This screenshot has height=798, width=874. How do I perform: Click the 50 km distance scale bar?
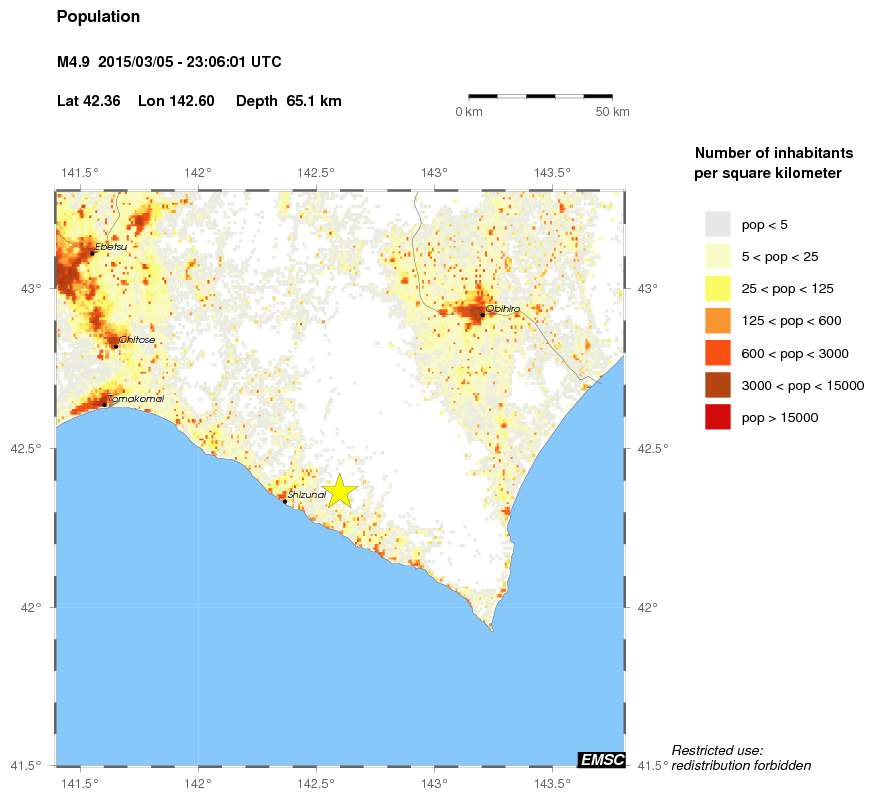(539, 99)
